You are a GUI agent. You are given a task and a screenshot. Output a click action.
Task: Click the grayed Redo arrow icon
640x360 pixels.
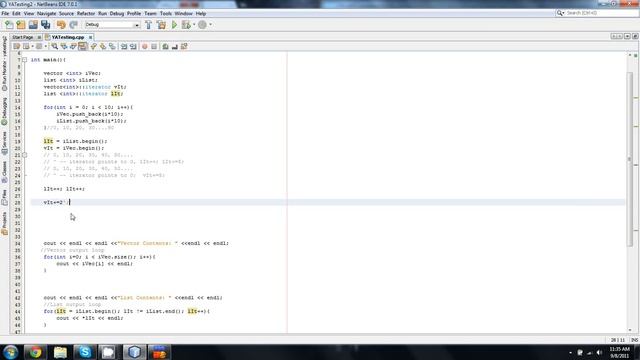73,25
